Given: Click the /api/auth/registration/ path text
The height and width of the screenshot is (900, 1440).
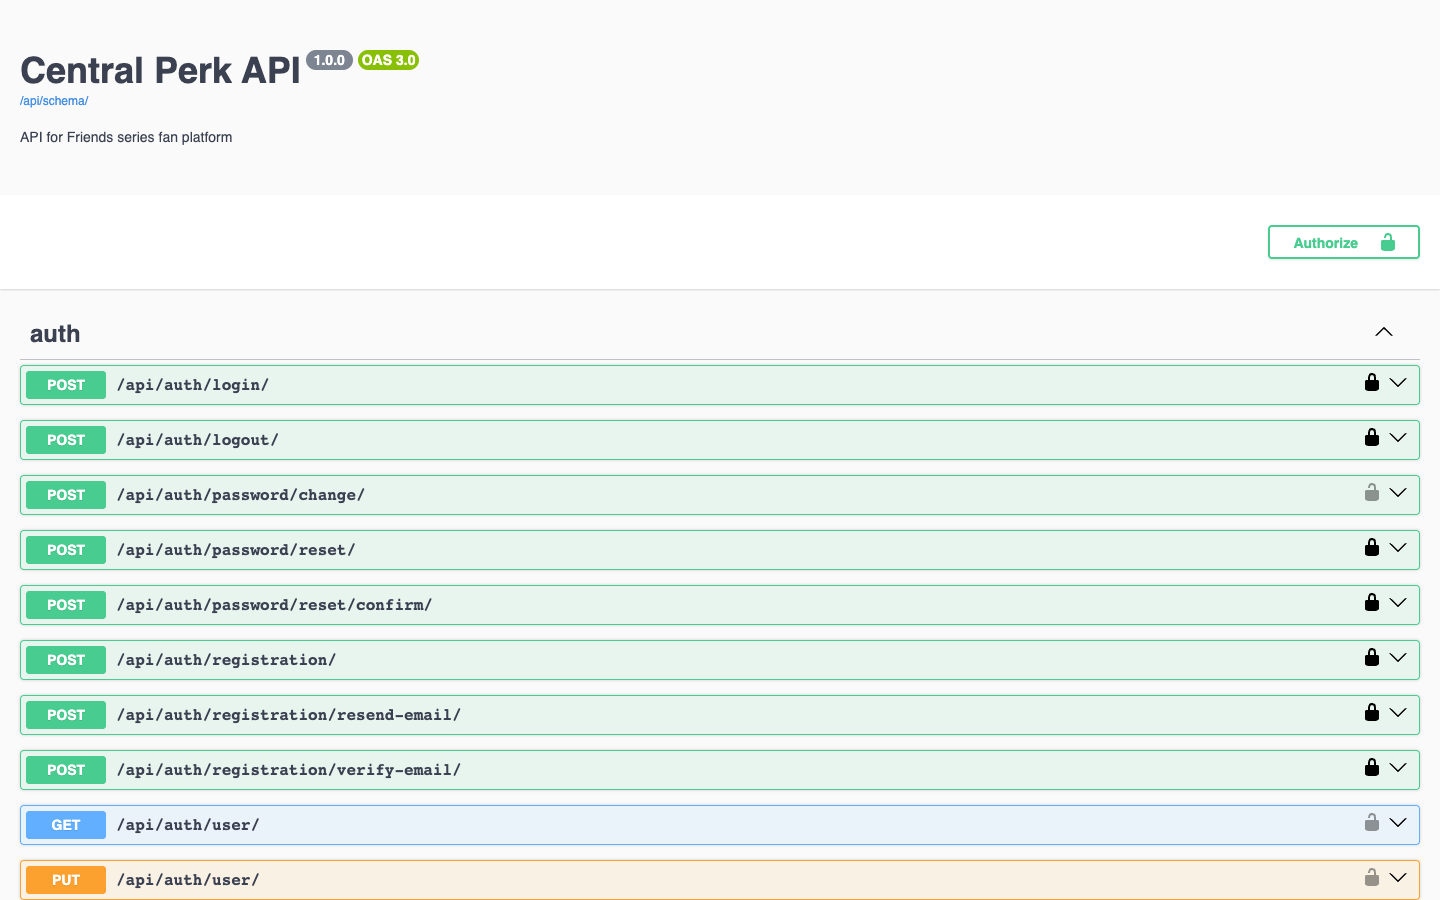Looking at the screenshot, I should (x=227, y=660).
